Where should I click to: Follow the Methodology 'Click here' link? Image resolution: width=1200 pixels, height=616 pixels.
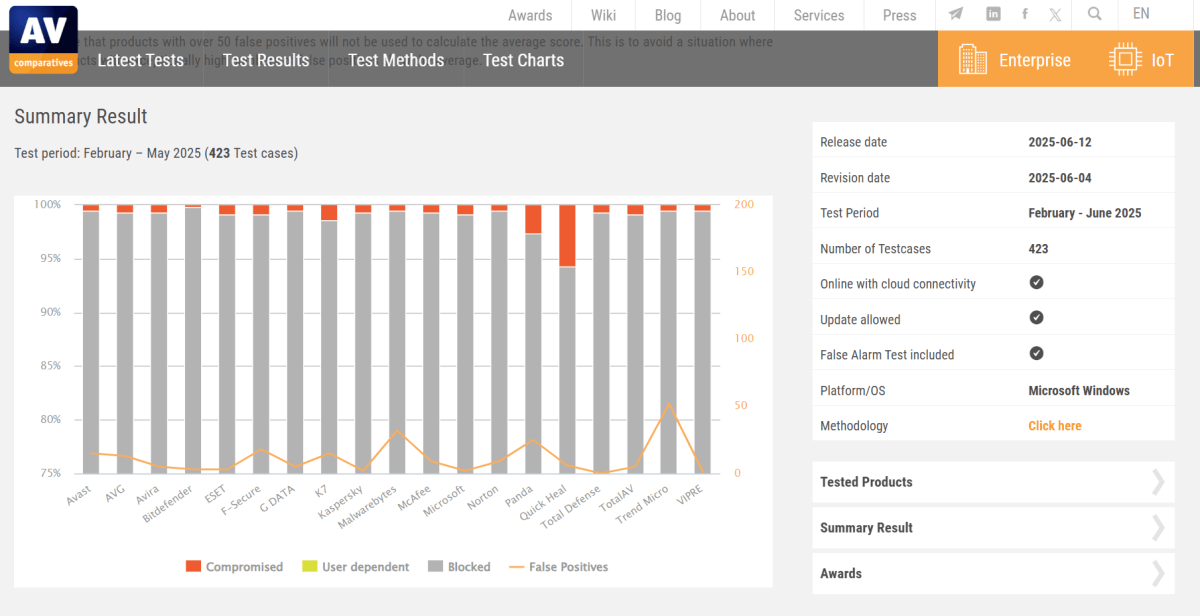1055,426
